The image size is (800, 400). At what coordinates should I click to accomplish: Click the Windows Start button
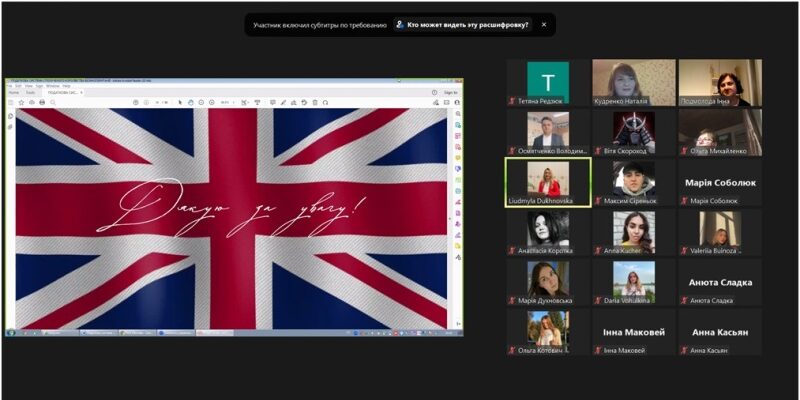(11, 333)
